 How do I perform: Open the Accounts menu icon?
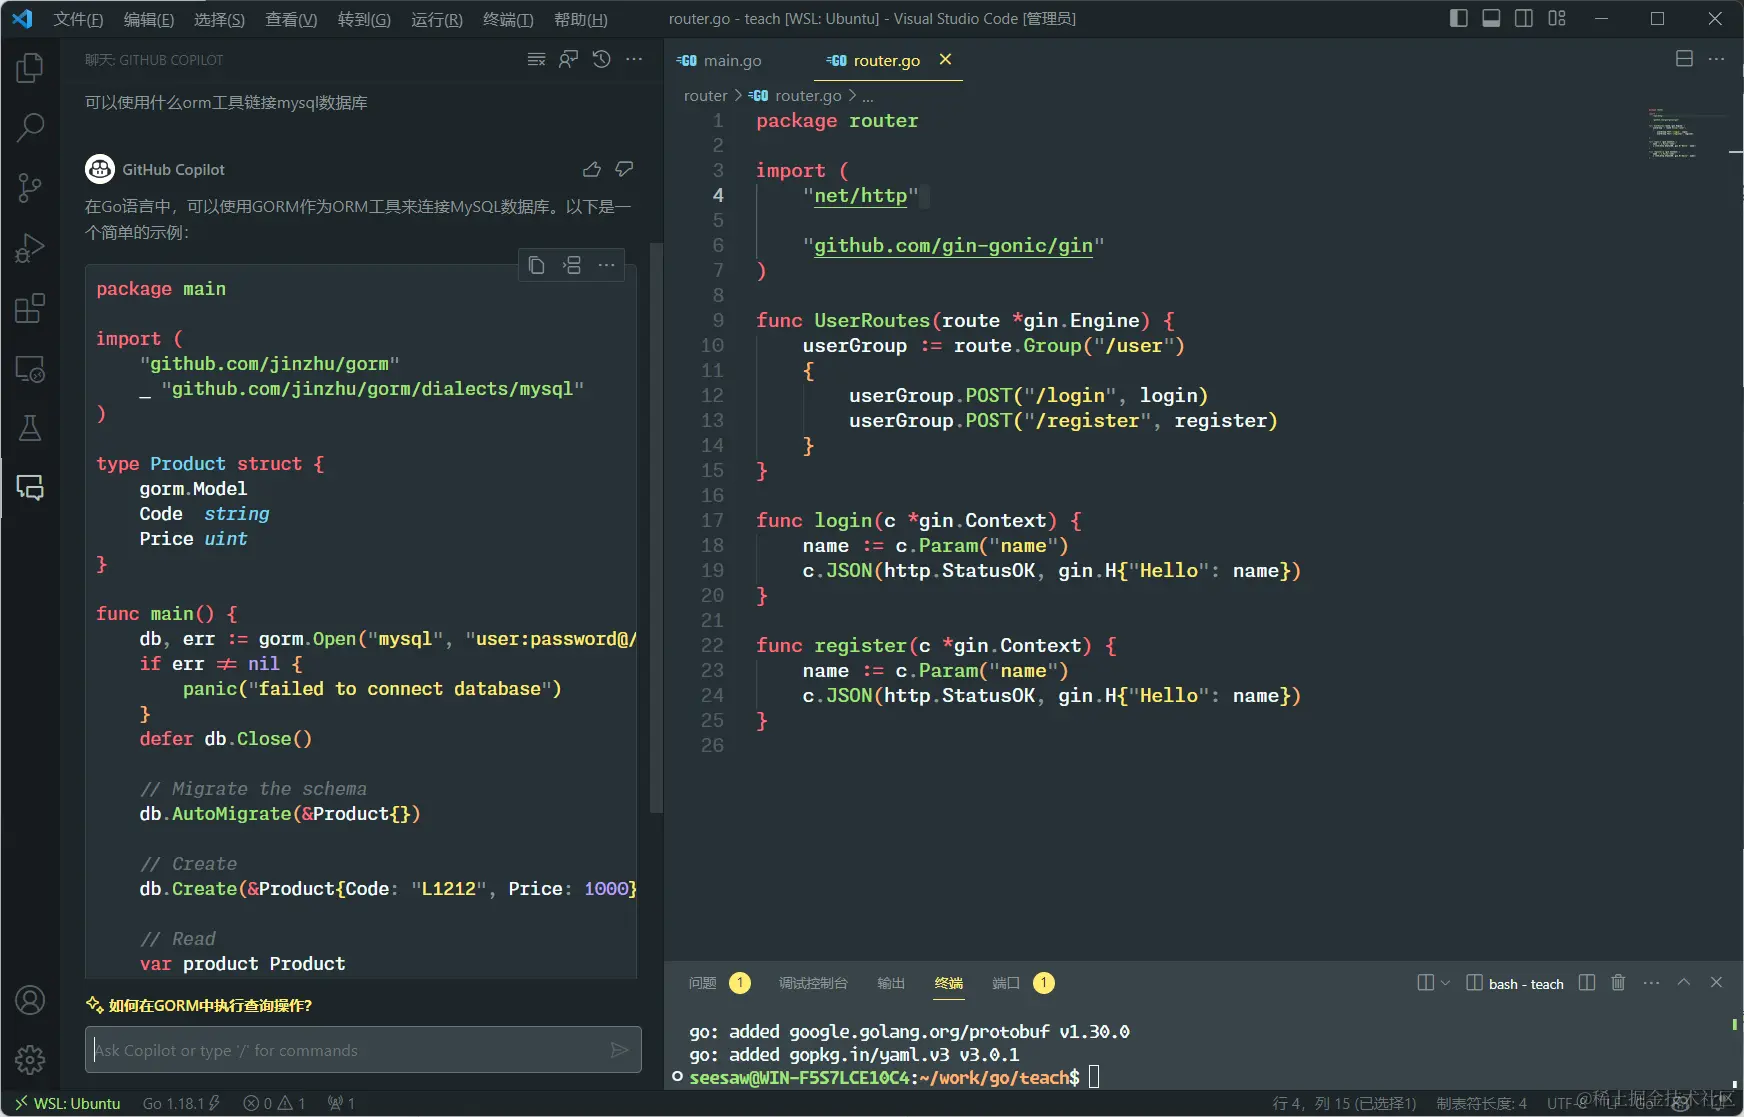click(x=30, y=1000)
